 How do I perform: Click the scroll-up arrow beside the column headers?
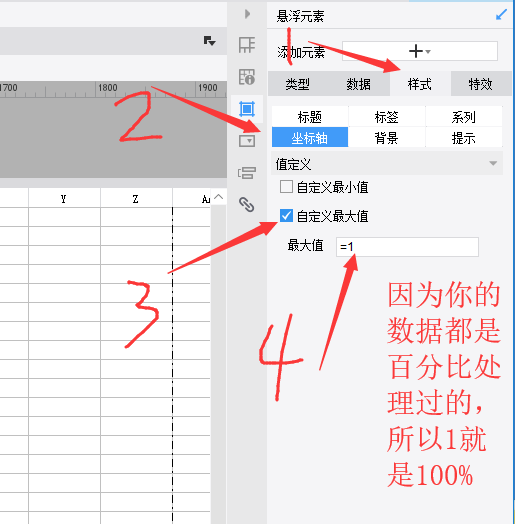[x=219, y=196]
